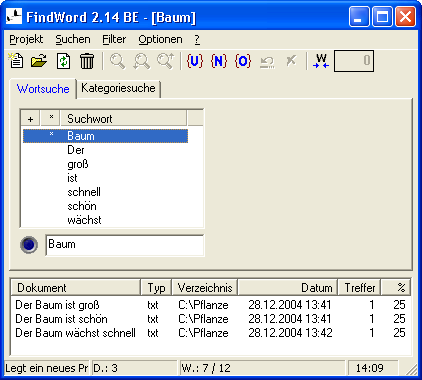This screenshot has width=422, height=380.
Task: Click the FindWord title bar application icon
Action: (14, 16)
